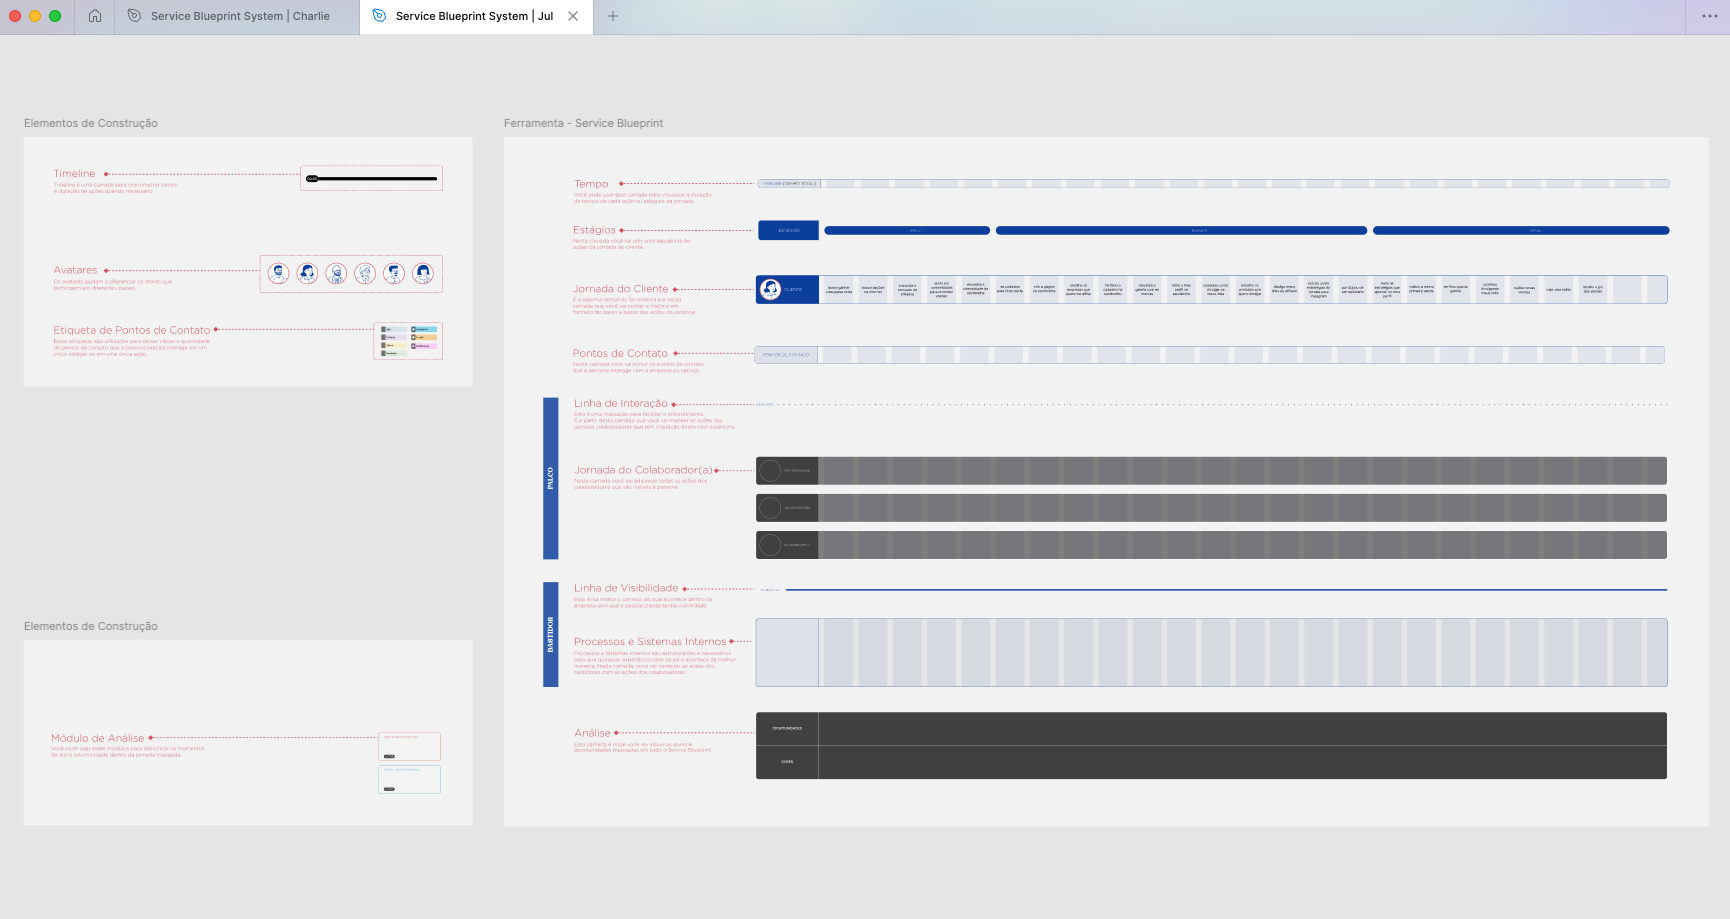Click the Jornada do Colaborador(a) heading
The width and height of the screenshot is (1730, 919).
643,470
